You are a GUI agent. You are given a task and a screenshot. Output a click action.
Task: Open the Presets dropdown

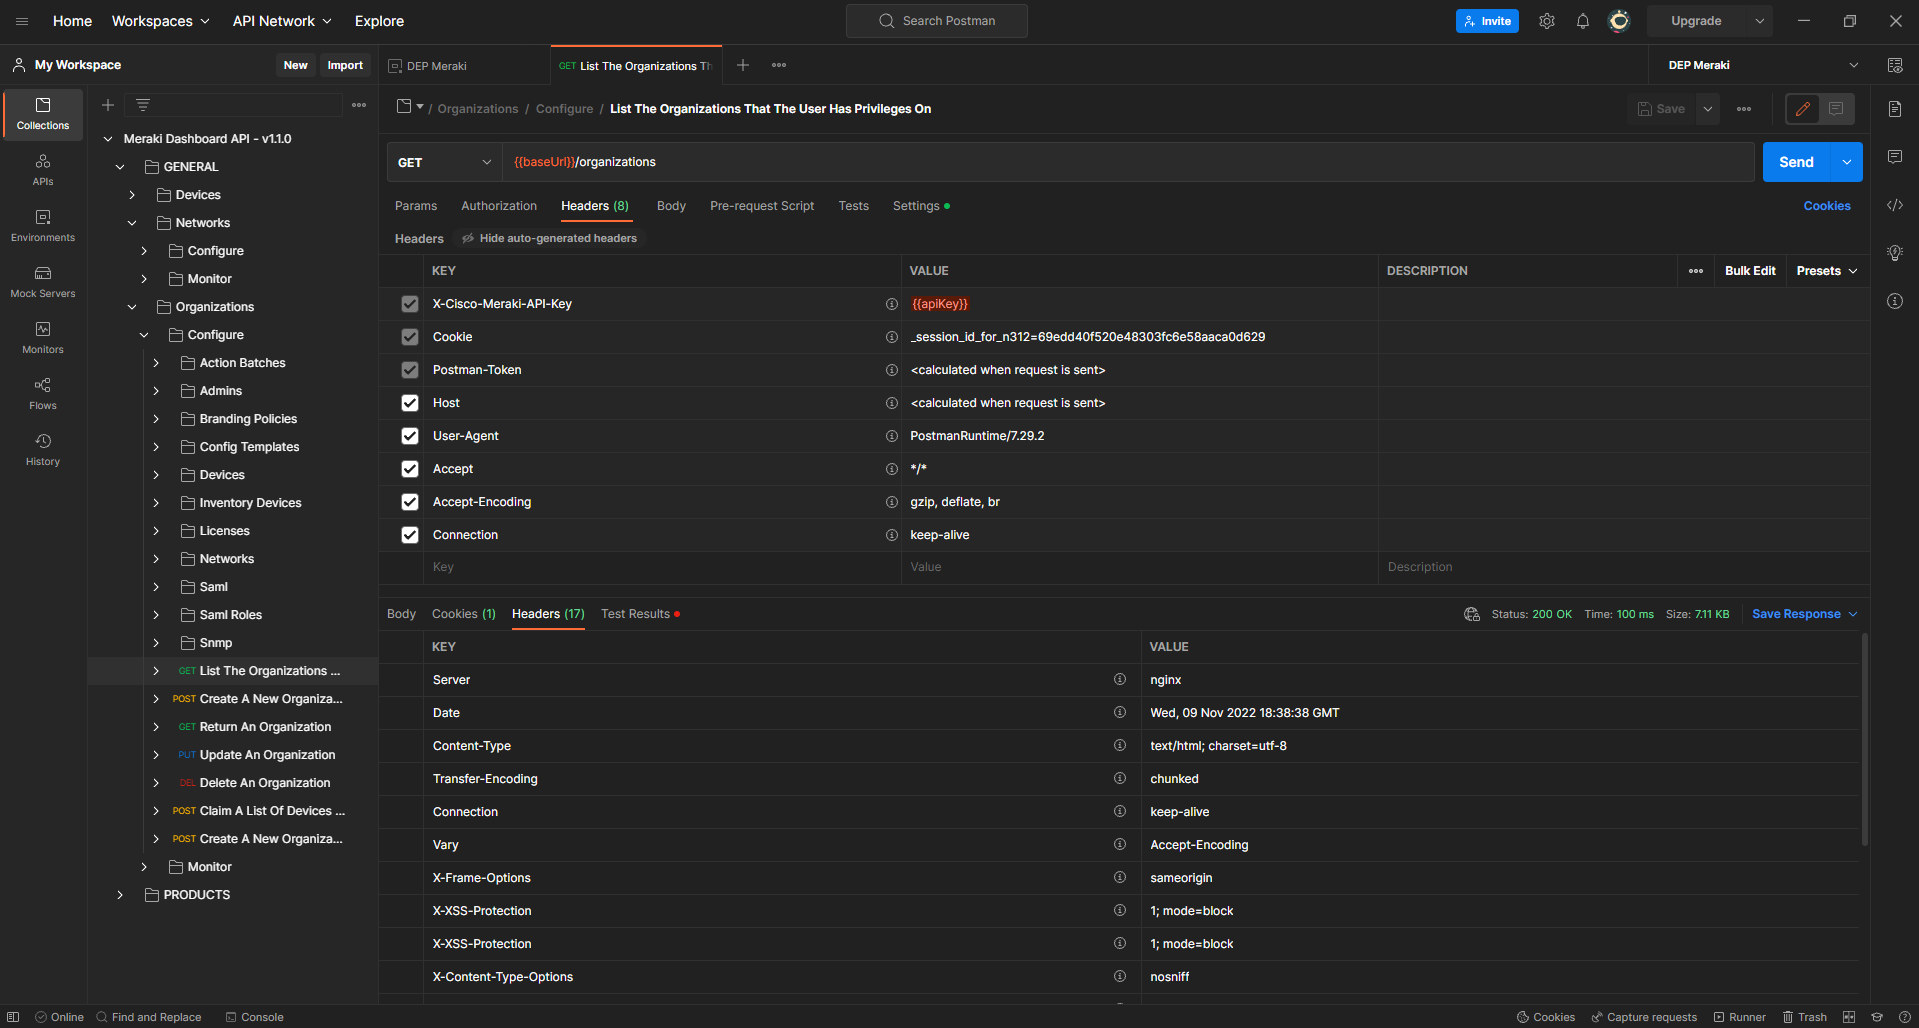coord(1827,271)
